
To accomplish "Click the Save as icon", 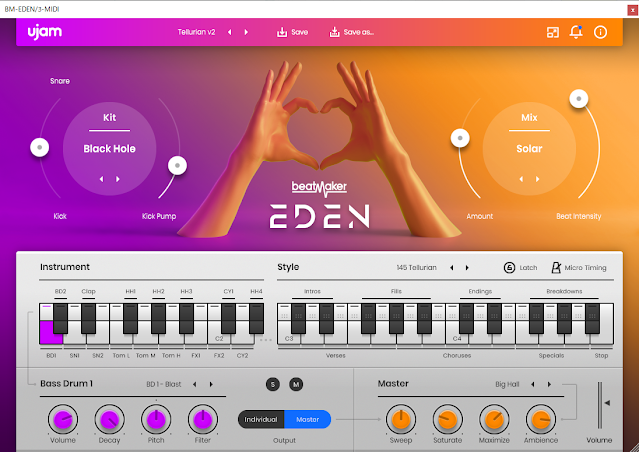I will [334, 32].
